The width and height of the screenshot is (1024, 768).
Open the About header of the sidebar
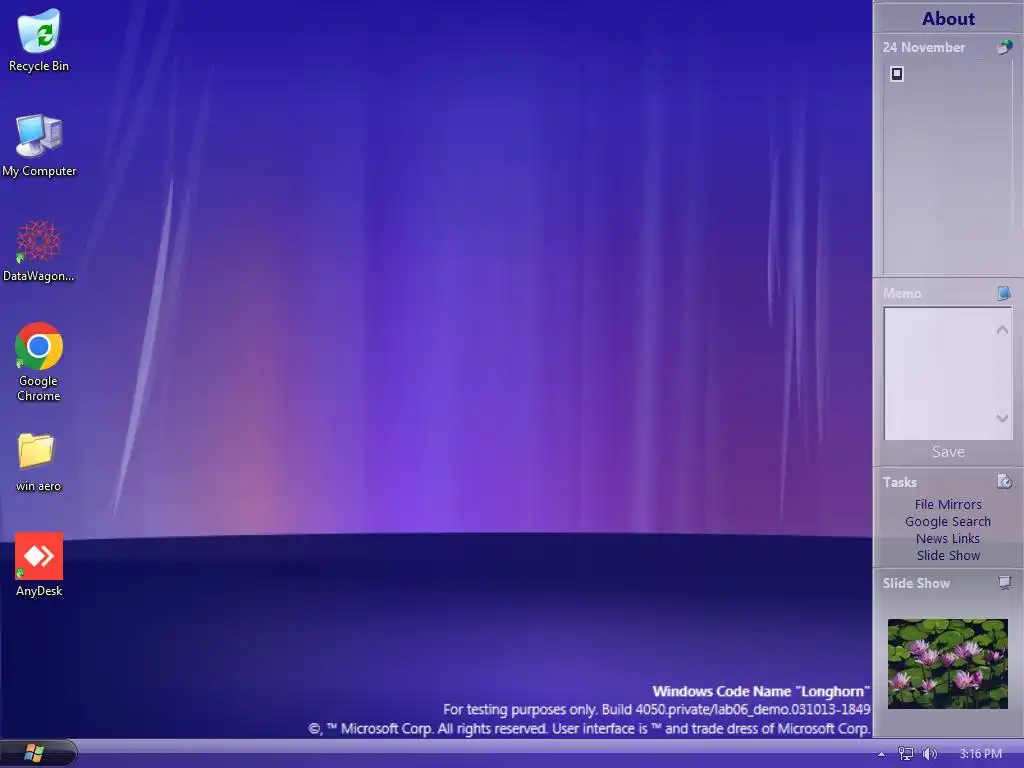click(948, 18)
